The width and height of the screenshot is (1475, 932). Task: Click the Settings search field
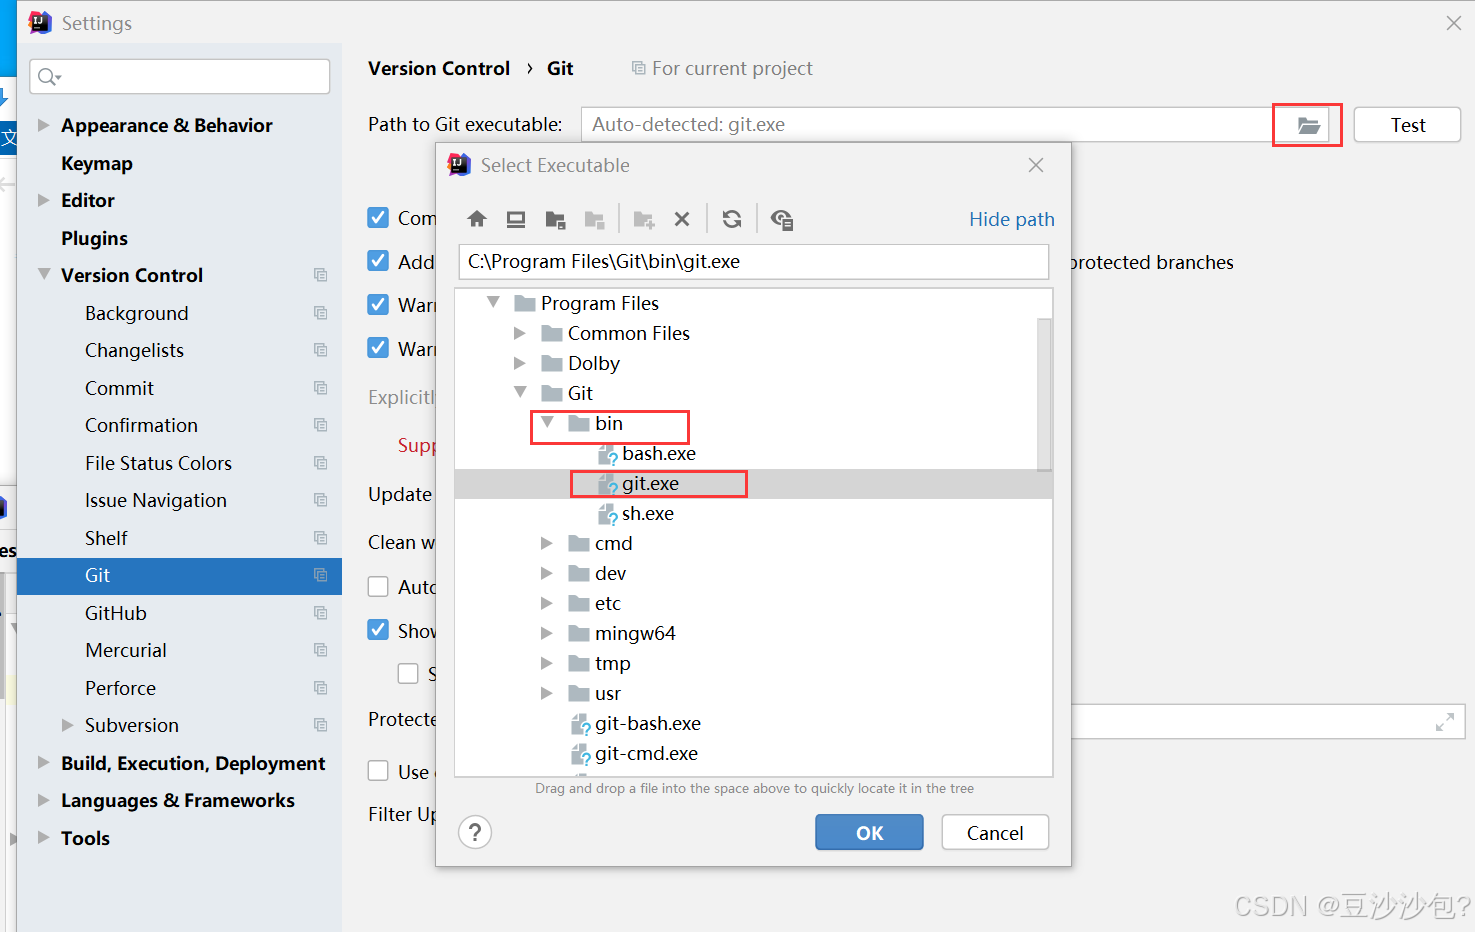coord(180,77)
